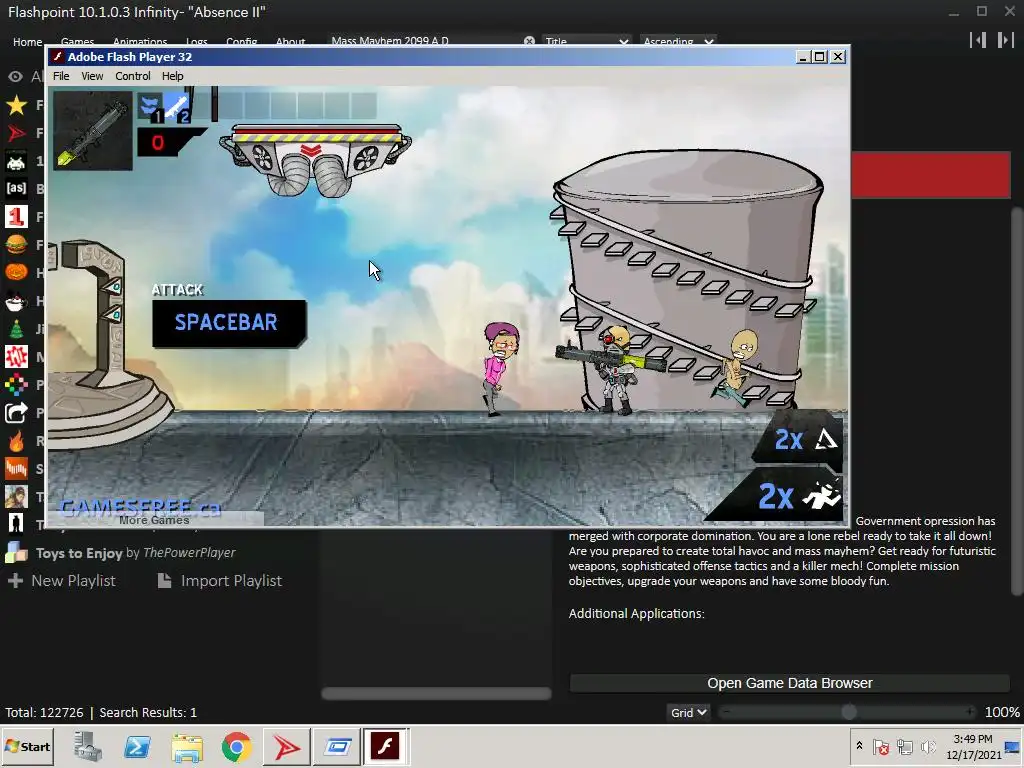Screen dimensions: 1024x768
Task: Click the speaker volume tray icon
Action: tap(927, 746)
